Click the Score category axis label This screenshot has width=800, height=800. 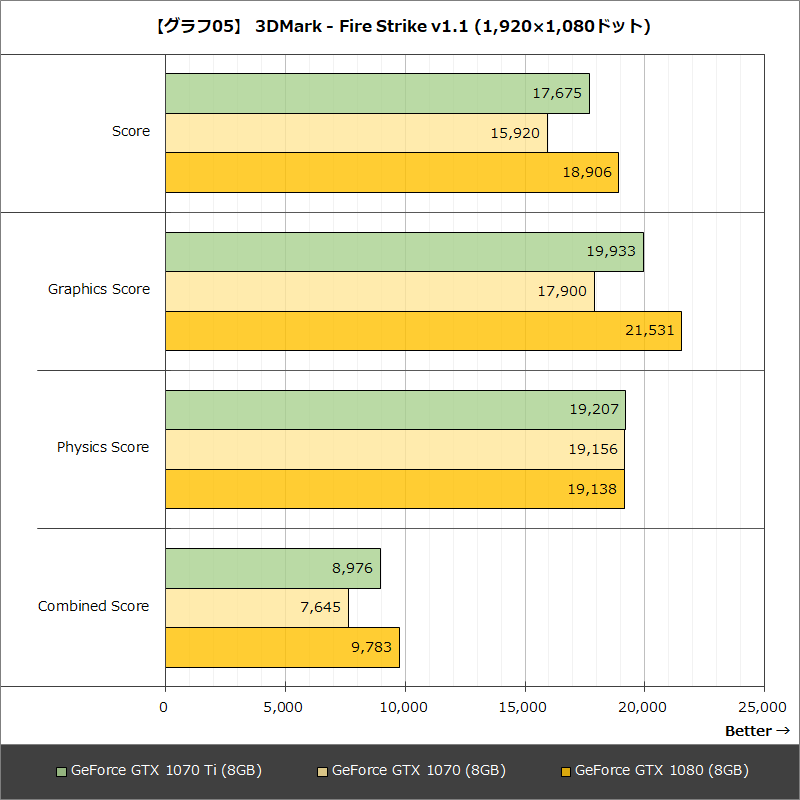(x=130, y=131)
